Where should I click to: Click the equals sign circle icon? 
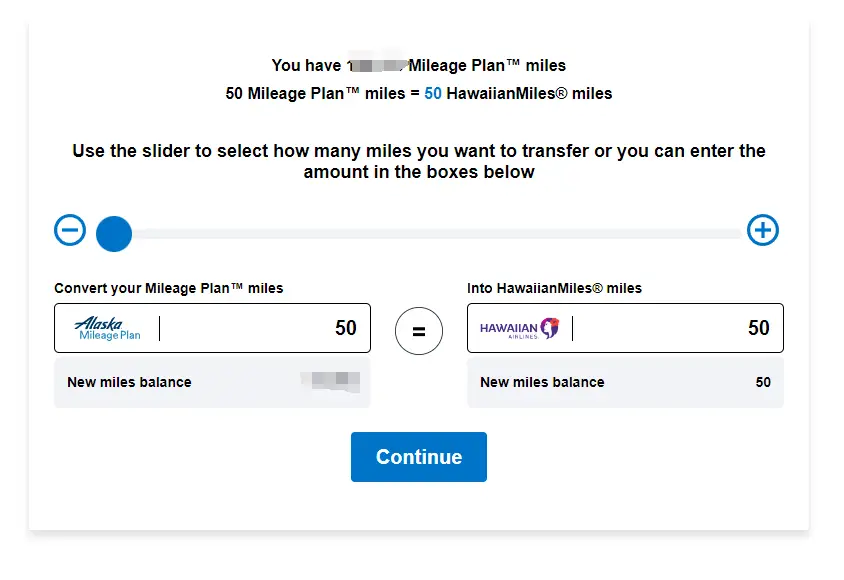click(x=419, y=331)
